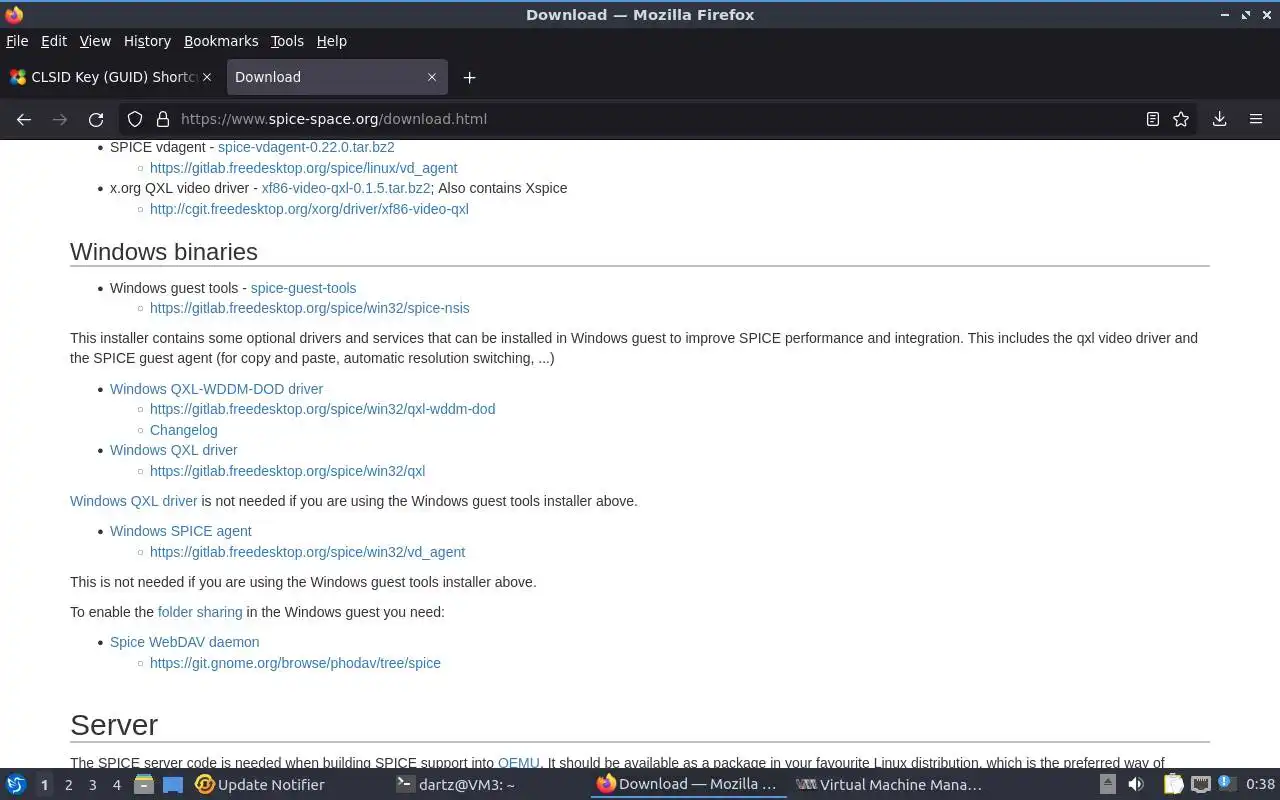1280x800 pixels.
Task: Click the blue show desktop taskbar icon
Action: point(172,785)
